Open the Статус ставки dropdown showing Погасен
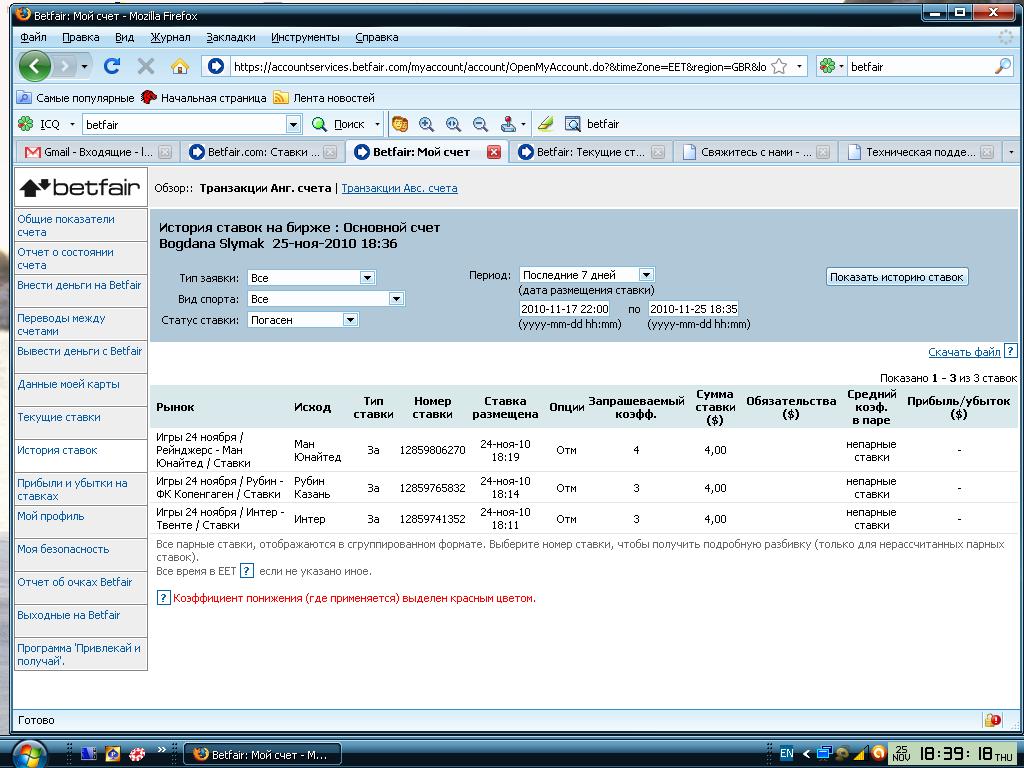This screenshot has width=1024, height=768. point(350,320)
